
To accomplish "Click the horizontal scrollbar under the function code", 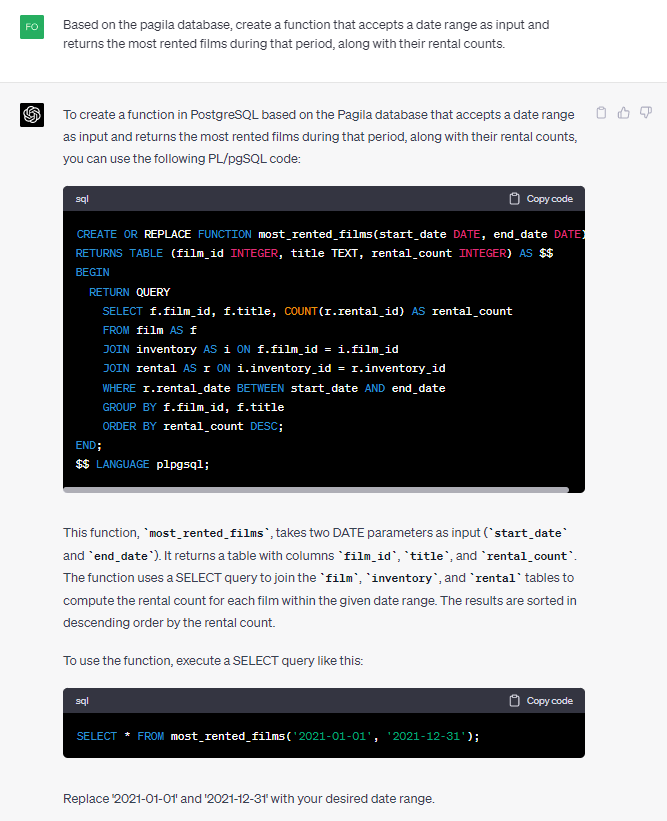I will pos(316,489).
